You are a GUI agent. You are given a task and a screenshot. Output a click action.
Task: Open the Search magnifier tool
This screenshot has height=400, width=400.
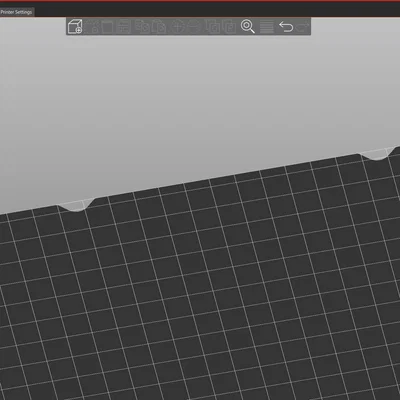[x=248, y=26]
